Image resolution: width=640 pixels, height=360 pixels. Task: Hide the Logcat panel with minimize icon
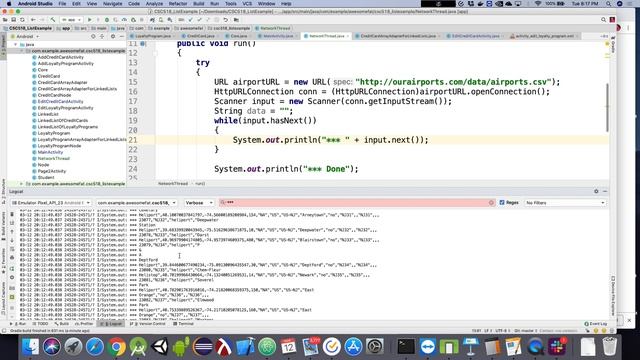coord(605,191)
